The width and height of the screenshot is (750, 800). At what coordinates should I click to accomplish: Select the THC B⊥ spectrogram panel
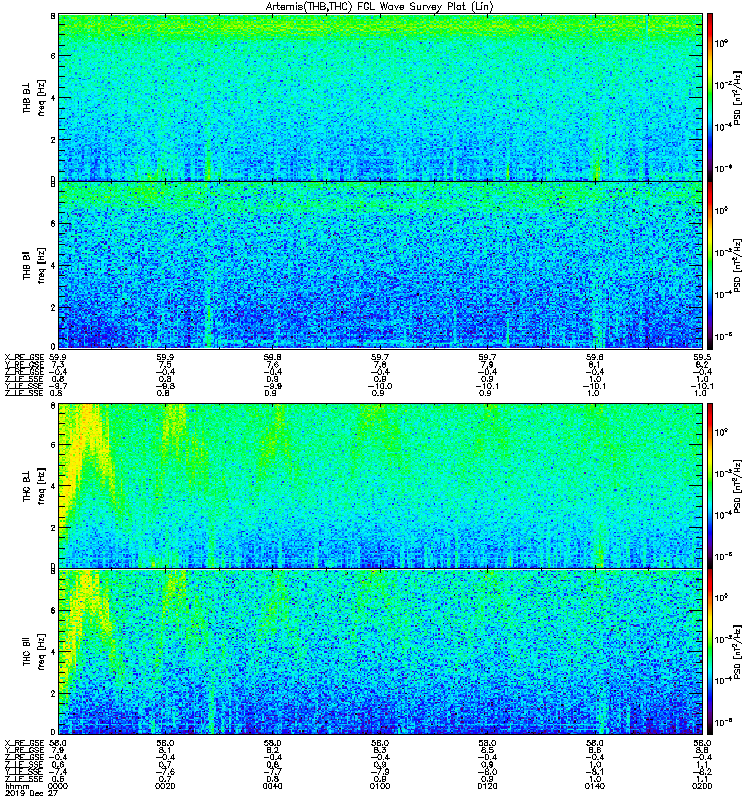coord(380,486)
